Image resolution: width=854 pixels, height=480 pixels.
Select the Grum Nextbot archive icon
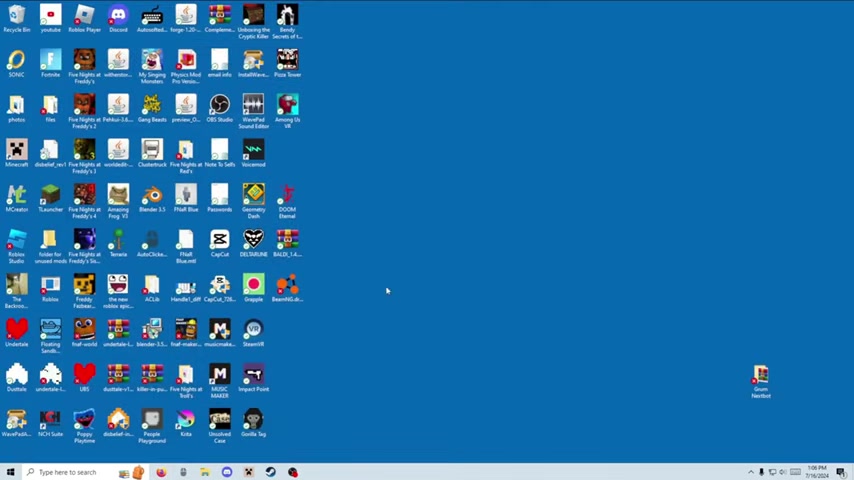pyautogui.click(x=761, y=376)
